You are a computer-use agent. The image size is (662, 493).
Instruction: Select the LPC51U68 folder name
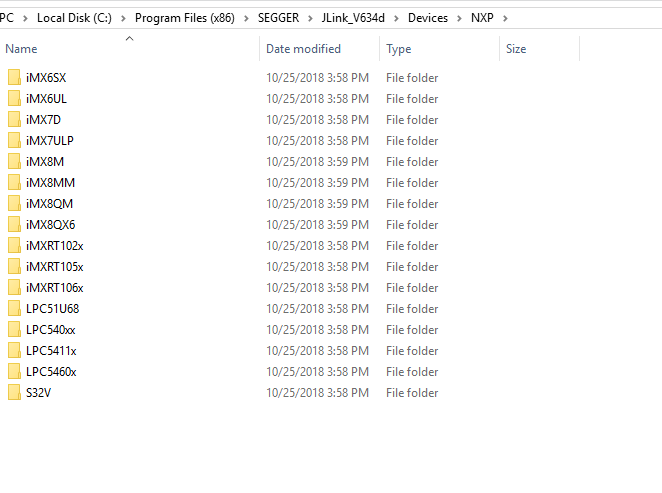pos(52,309)
